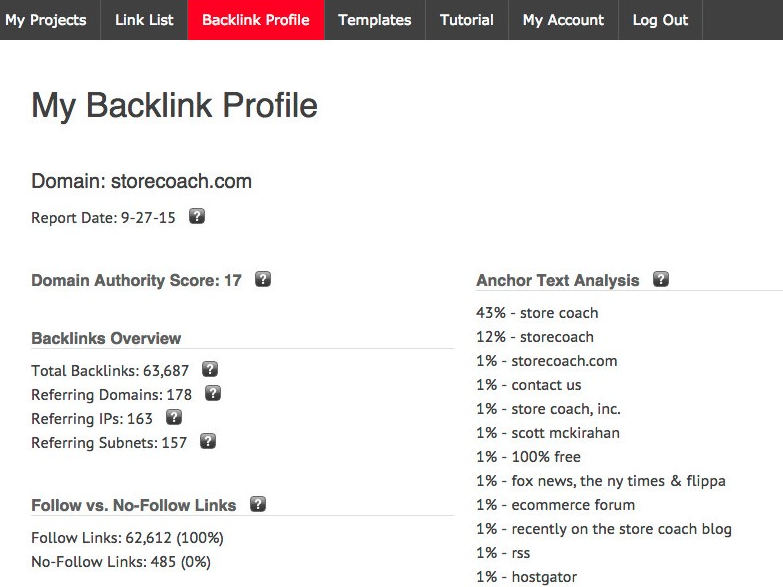
Task: Click the Backlinks Overview heading
Action: pos(106,338)
